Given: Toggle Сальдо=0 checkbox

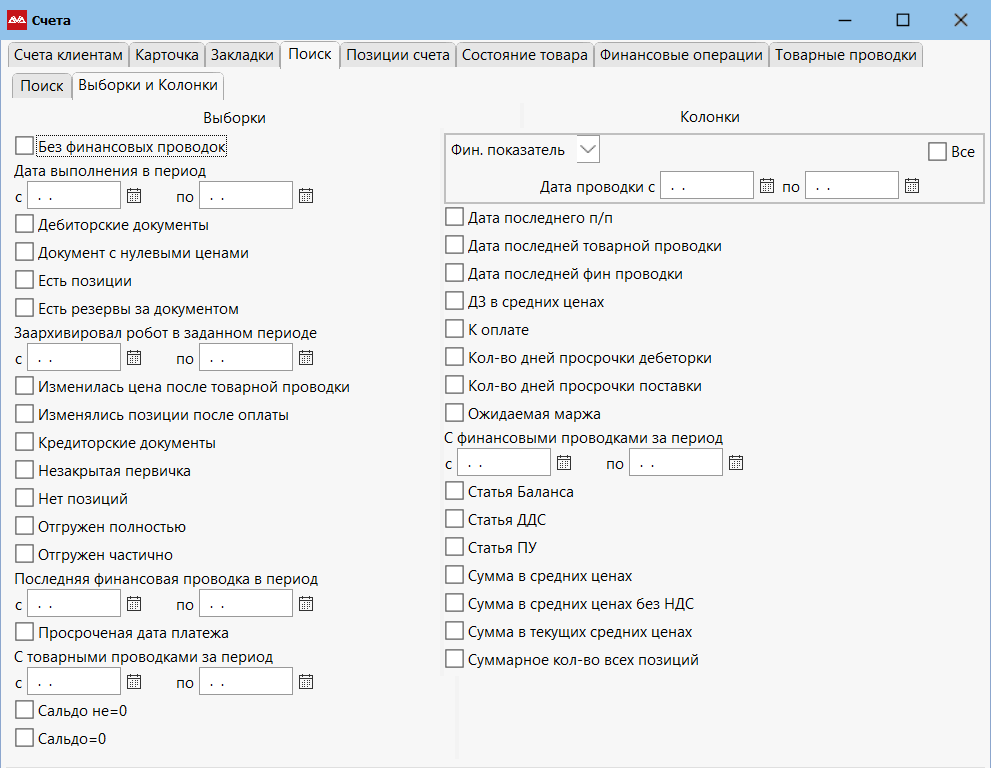Looking at the screenshot, I should pyautogui.click(x=24, y=738).
